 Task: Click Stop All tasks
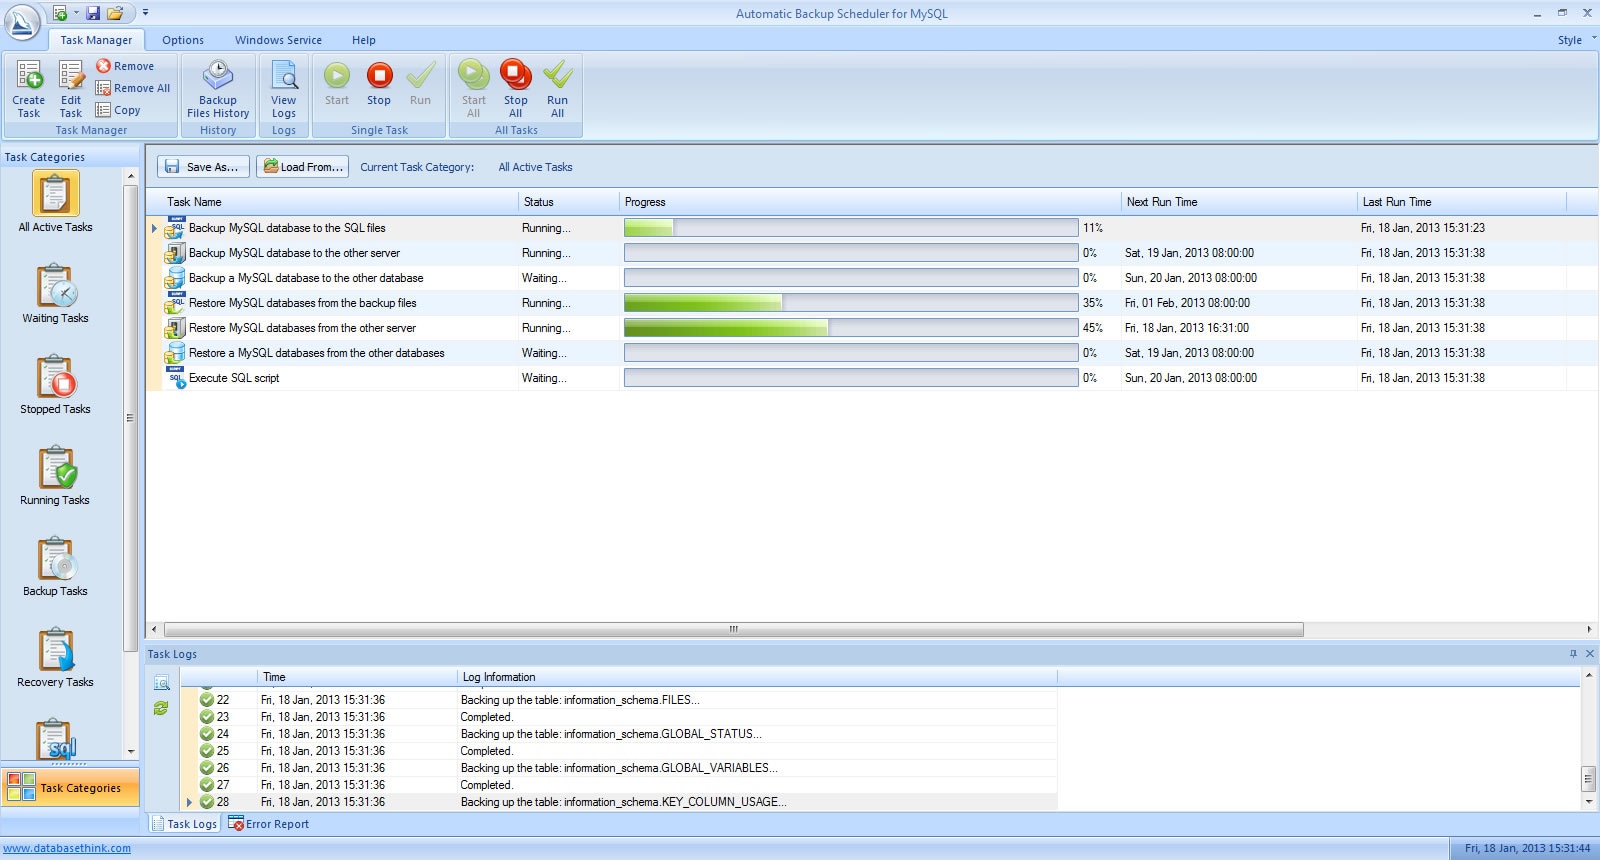pos(516,89)
